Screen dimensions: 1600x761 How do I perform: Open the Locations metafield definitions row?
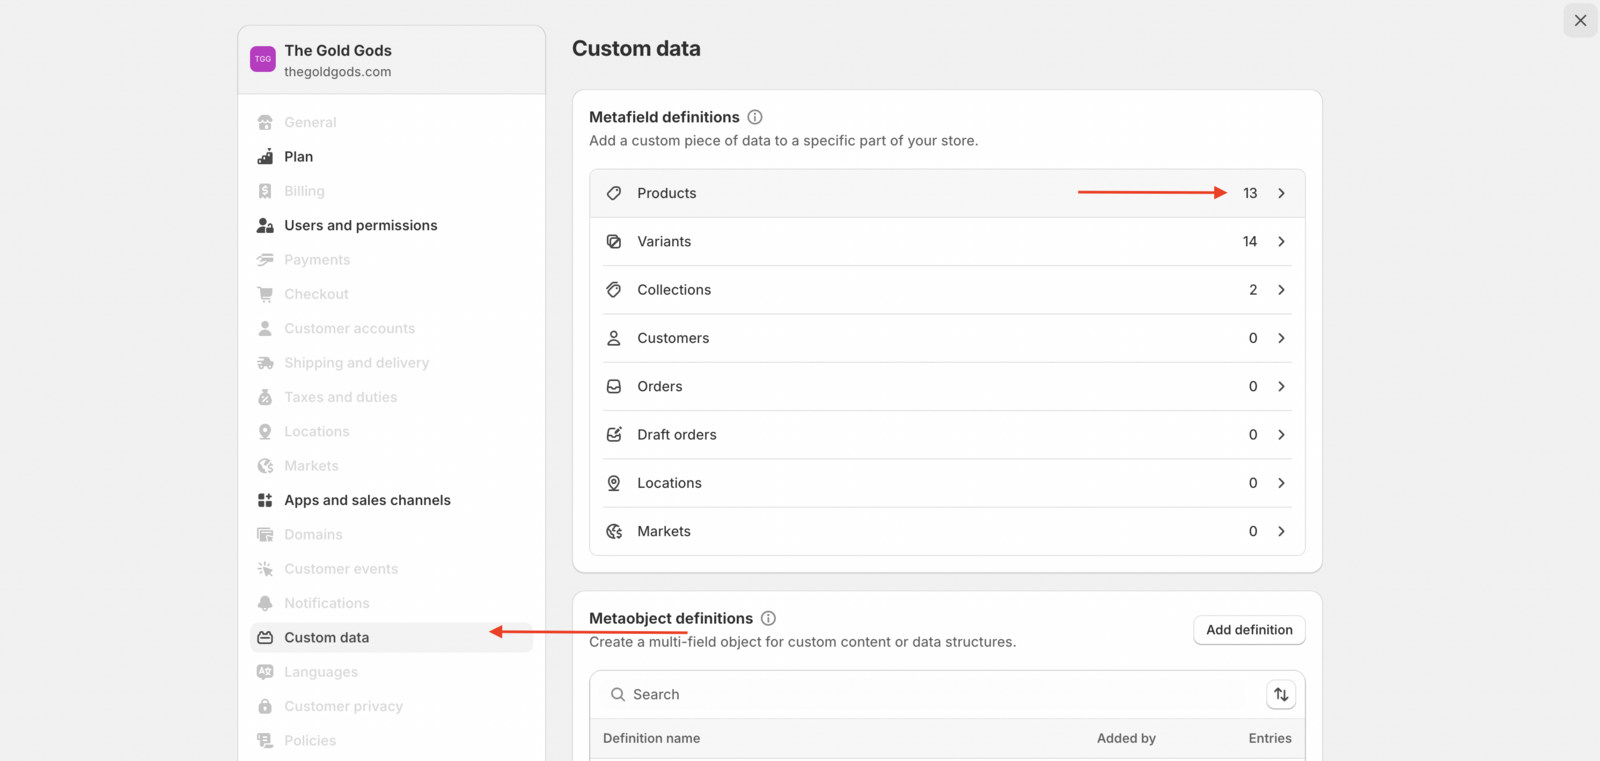669,483
